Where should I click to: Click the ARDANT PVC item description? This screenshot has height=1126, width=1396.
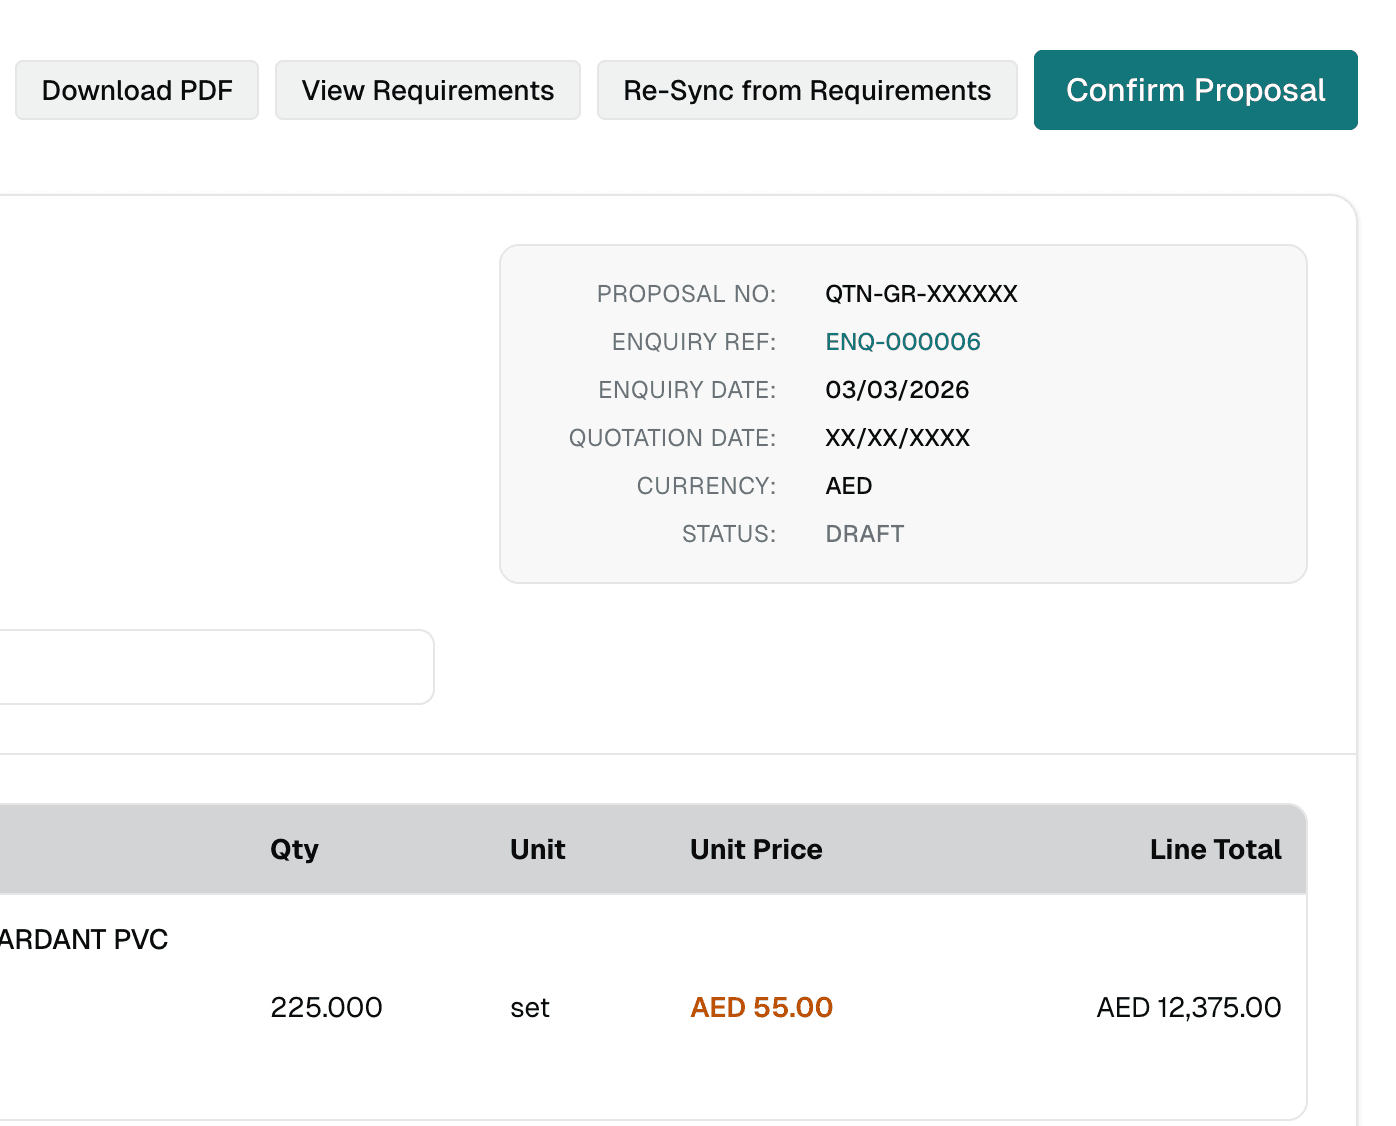pyautogui.click(x=84, y=939)
